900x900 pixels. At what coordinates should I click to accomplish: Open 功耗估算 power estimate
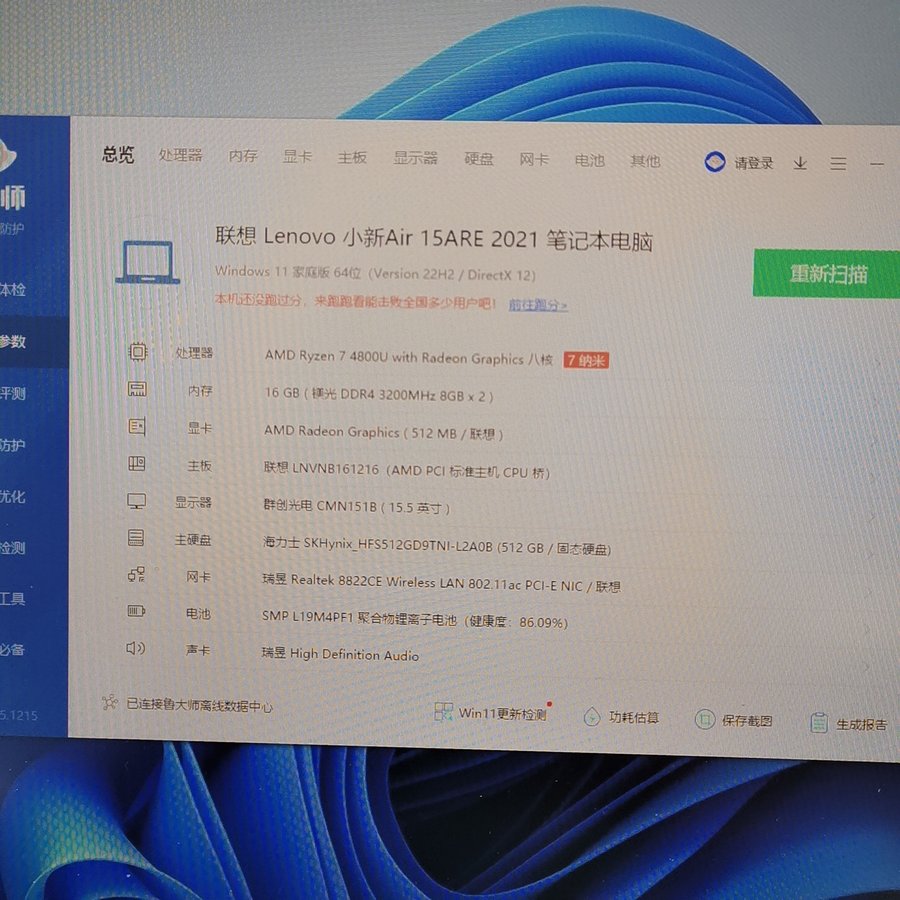click(x=634, y=717)
